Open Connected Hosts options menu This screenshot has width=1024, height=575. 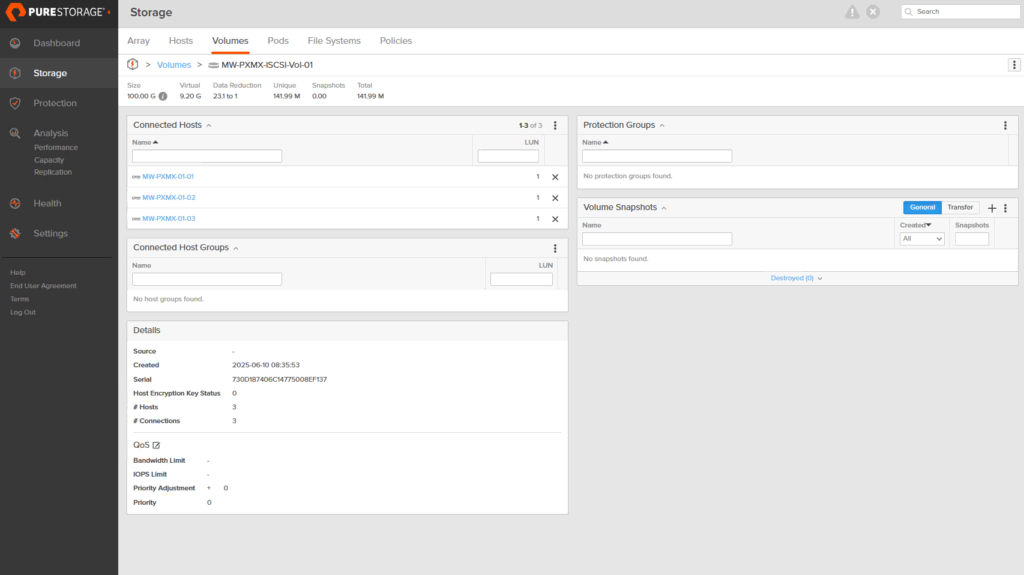click(555, 125)
